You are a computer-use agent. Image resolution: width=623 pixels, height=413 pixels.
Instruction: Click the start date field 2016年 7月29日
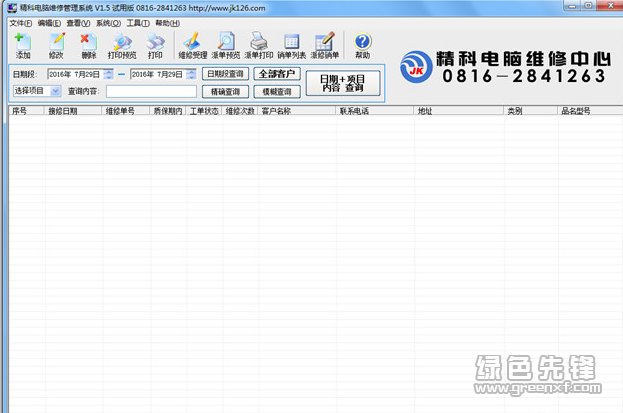pos(75,74)
